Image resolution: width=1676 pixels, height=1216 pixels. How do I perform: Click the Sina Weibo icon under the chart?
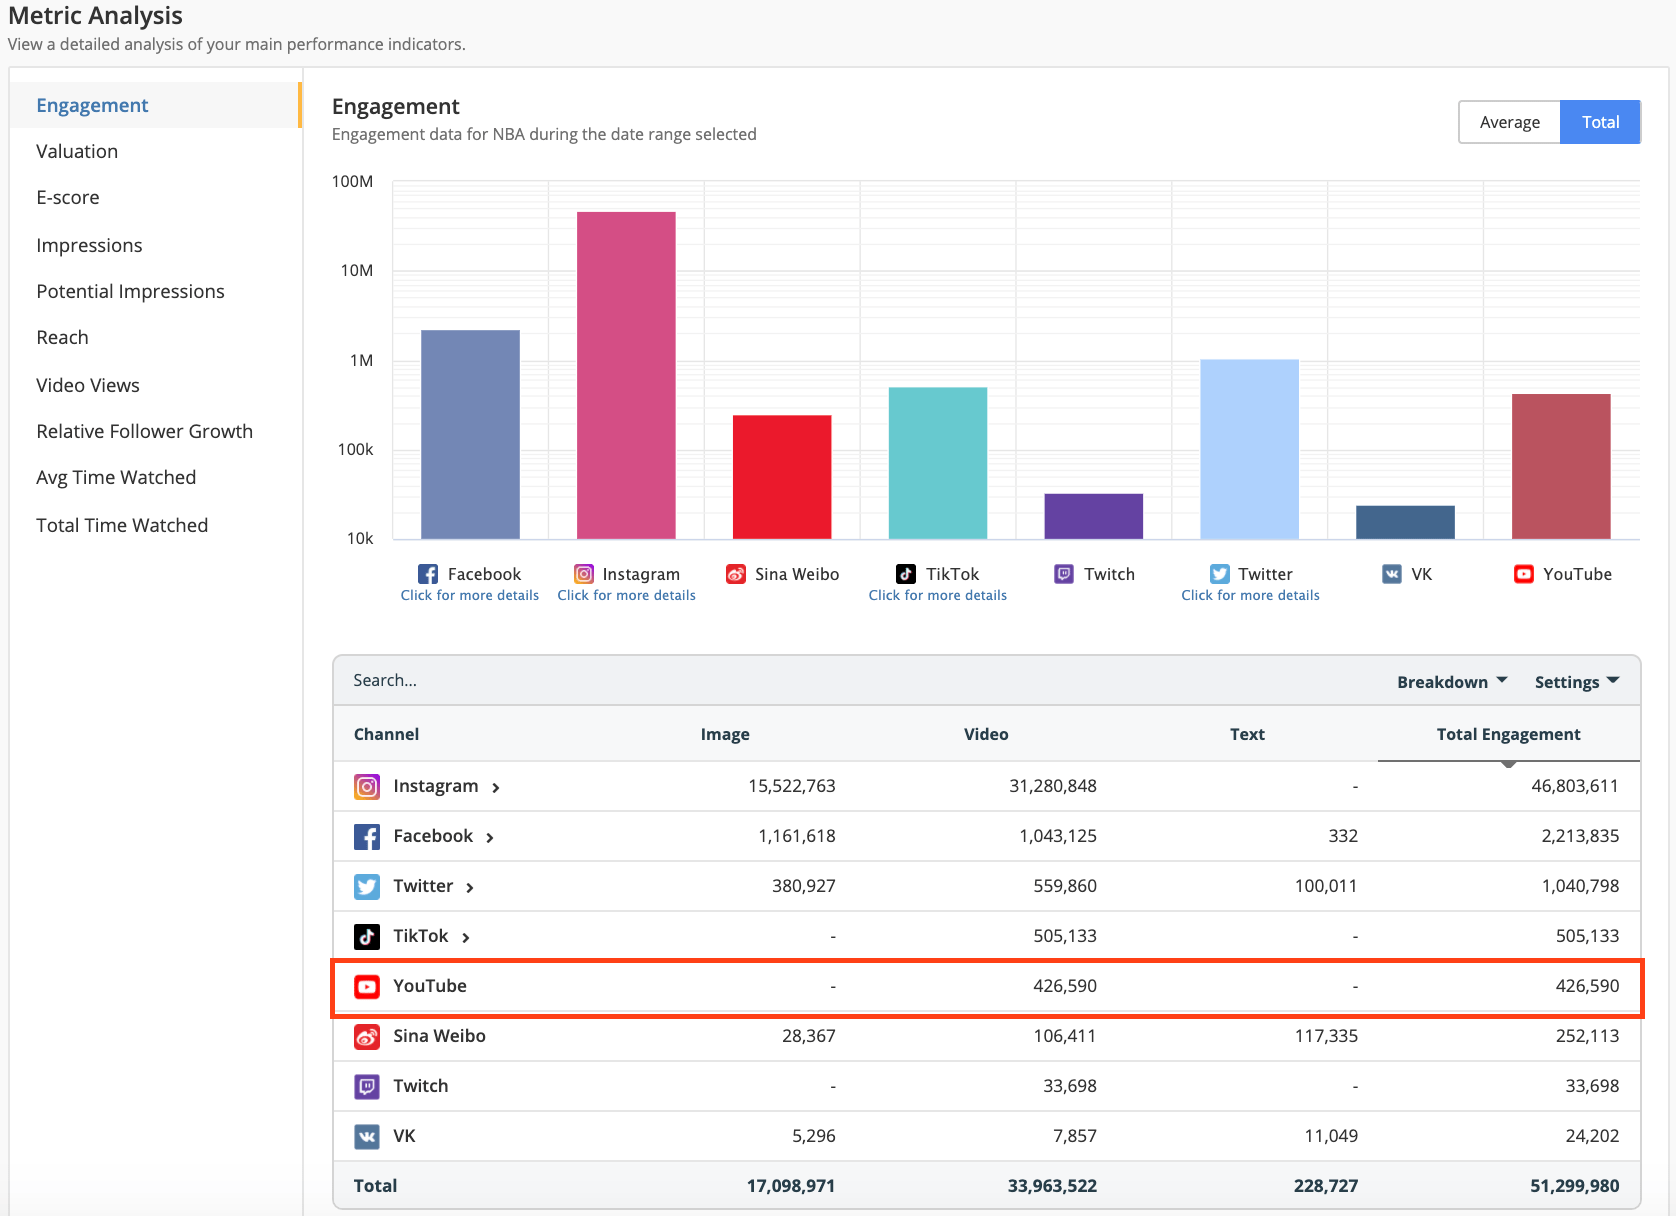pos(736,574)
